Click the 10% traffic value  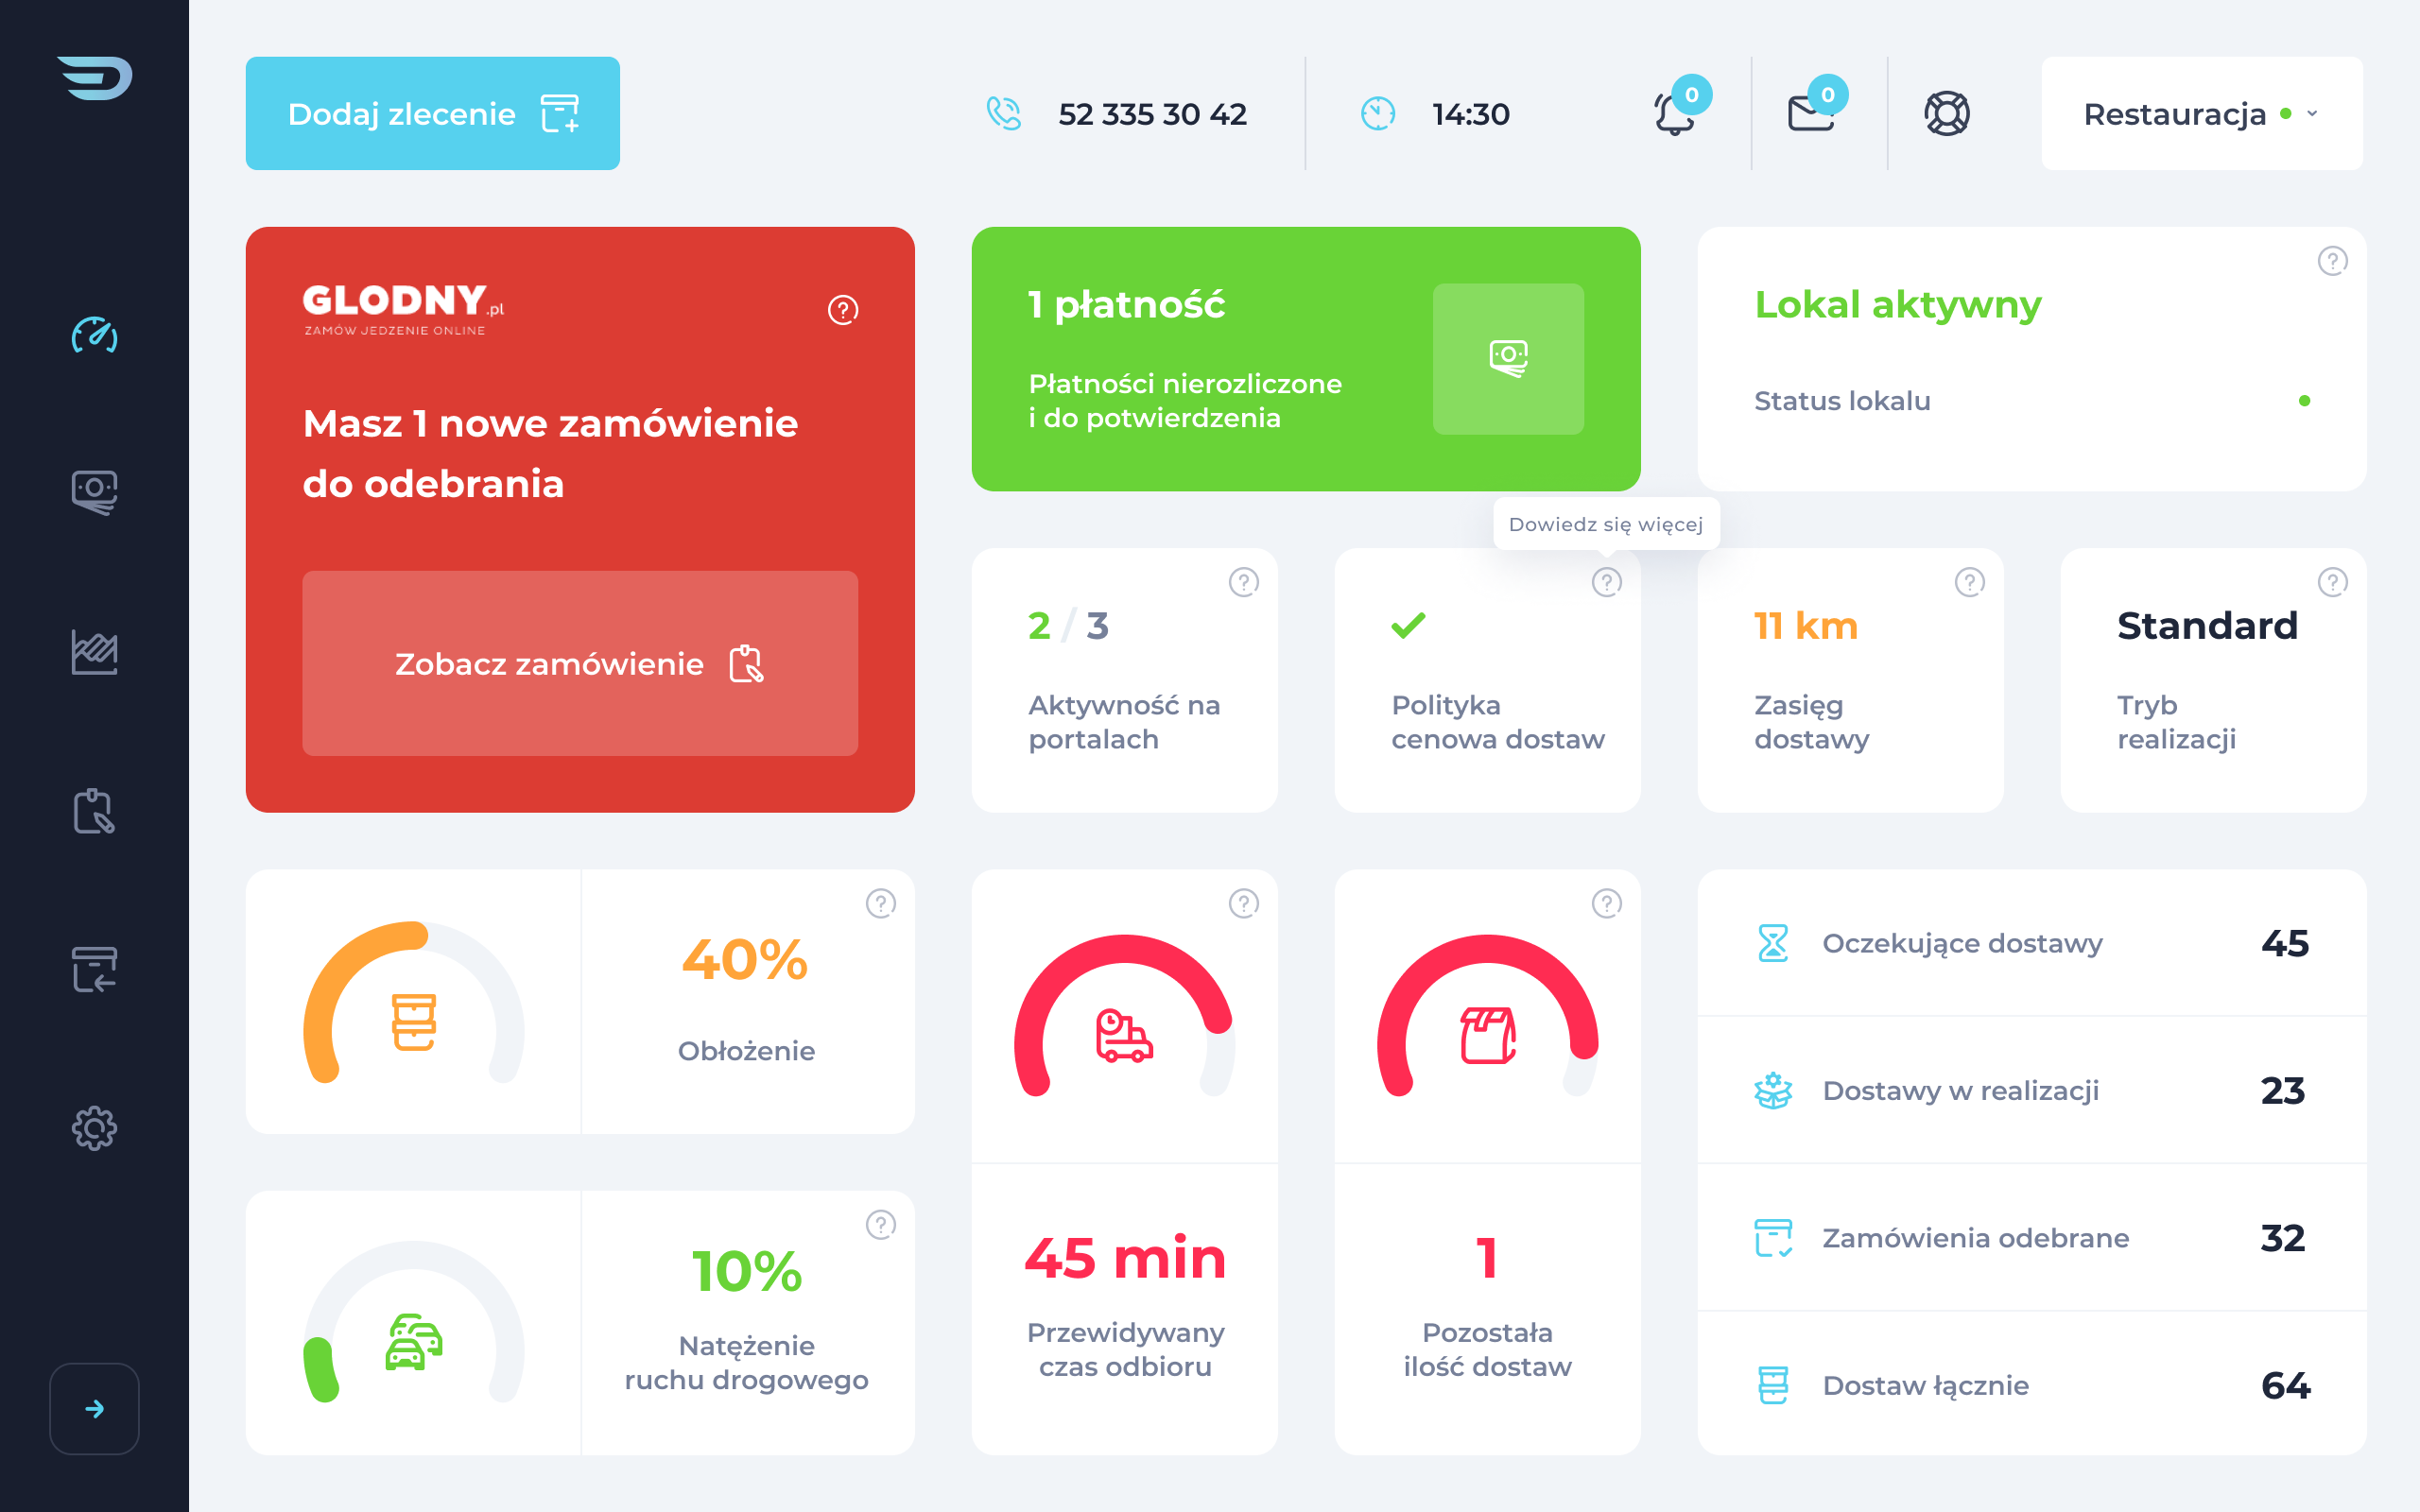(x=747, y=1272)
